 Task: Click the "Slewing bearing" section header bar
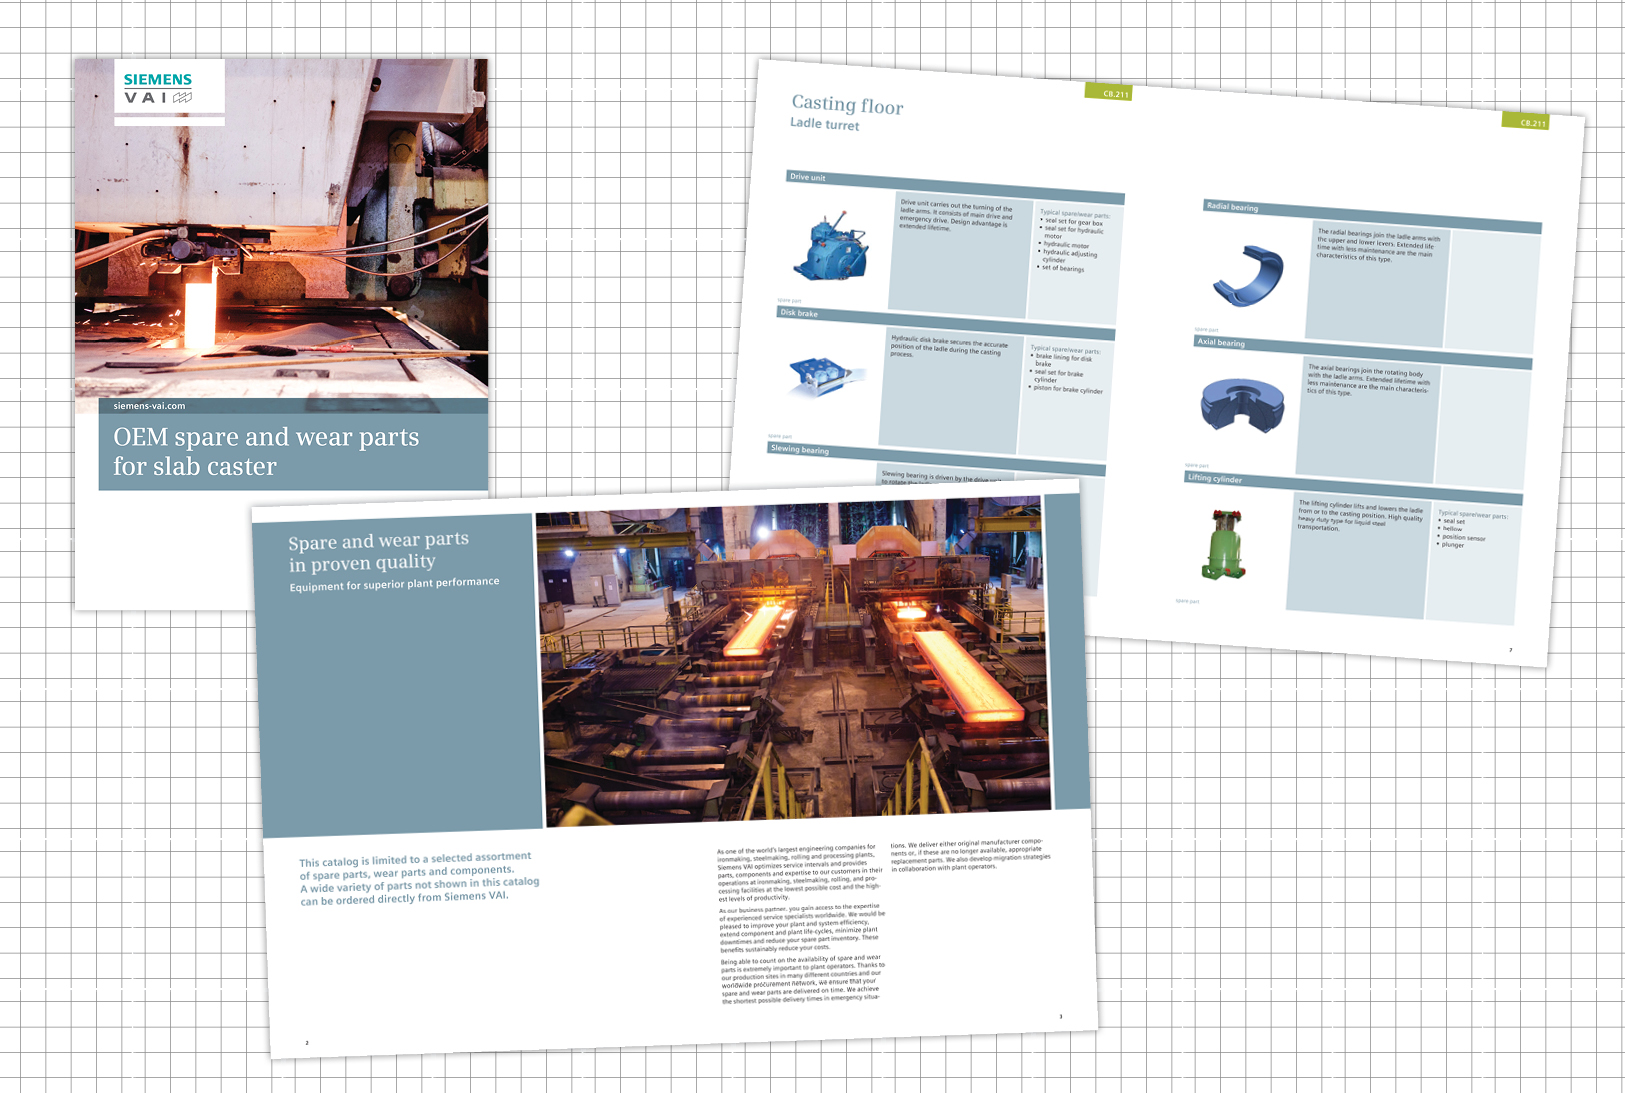point(937,459)
